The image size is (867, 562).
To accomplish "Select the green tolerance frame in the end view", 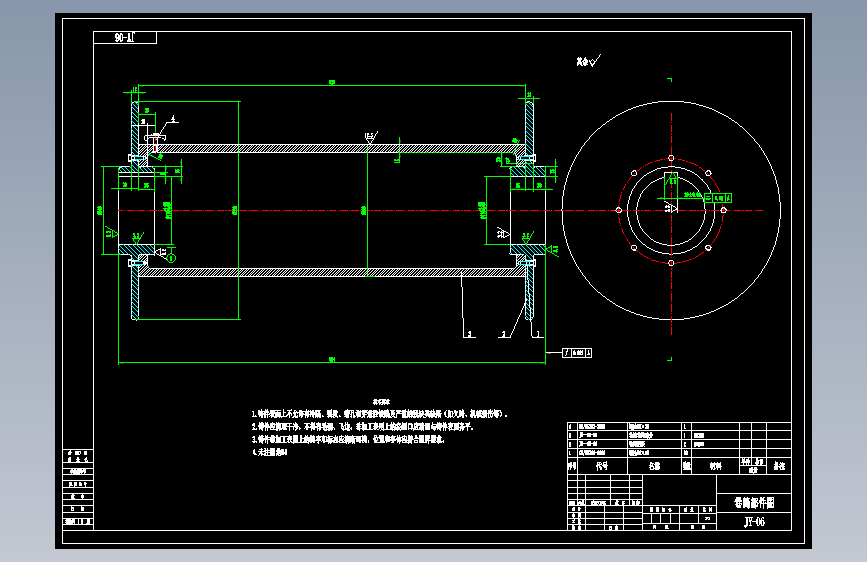I will [718, 198].
